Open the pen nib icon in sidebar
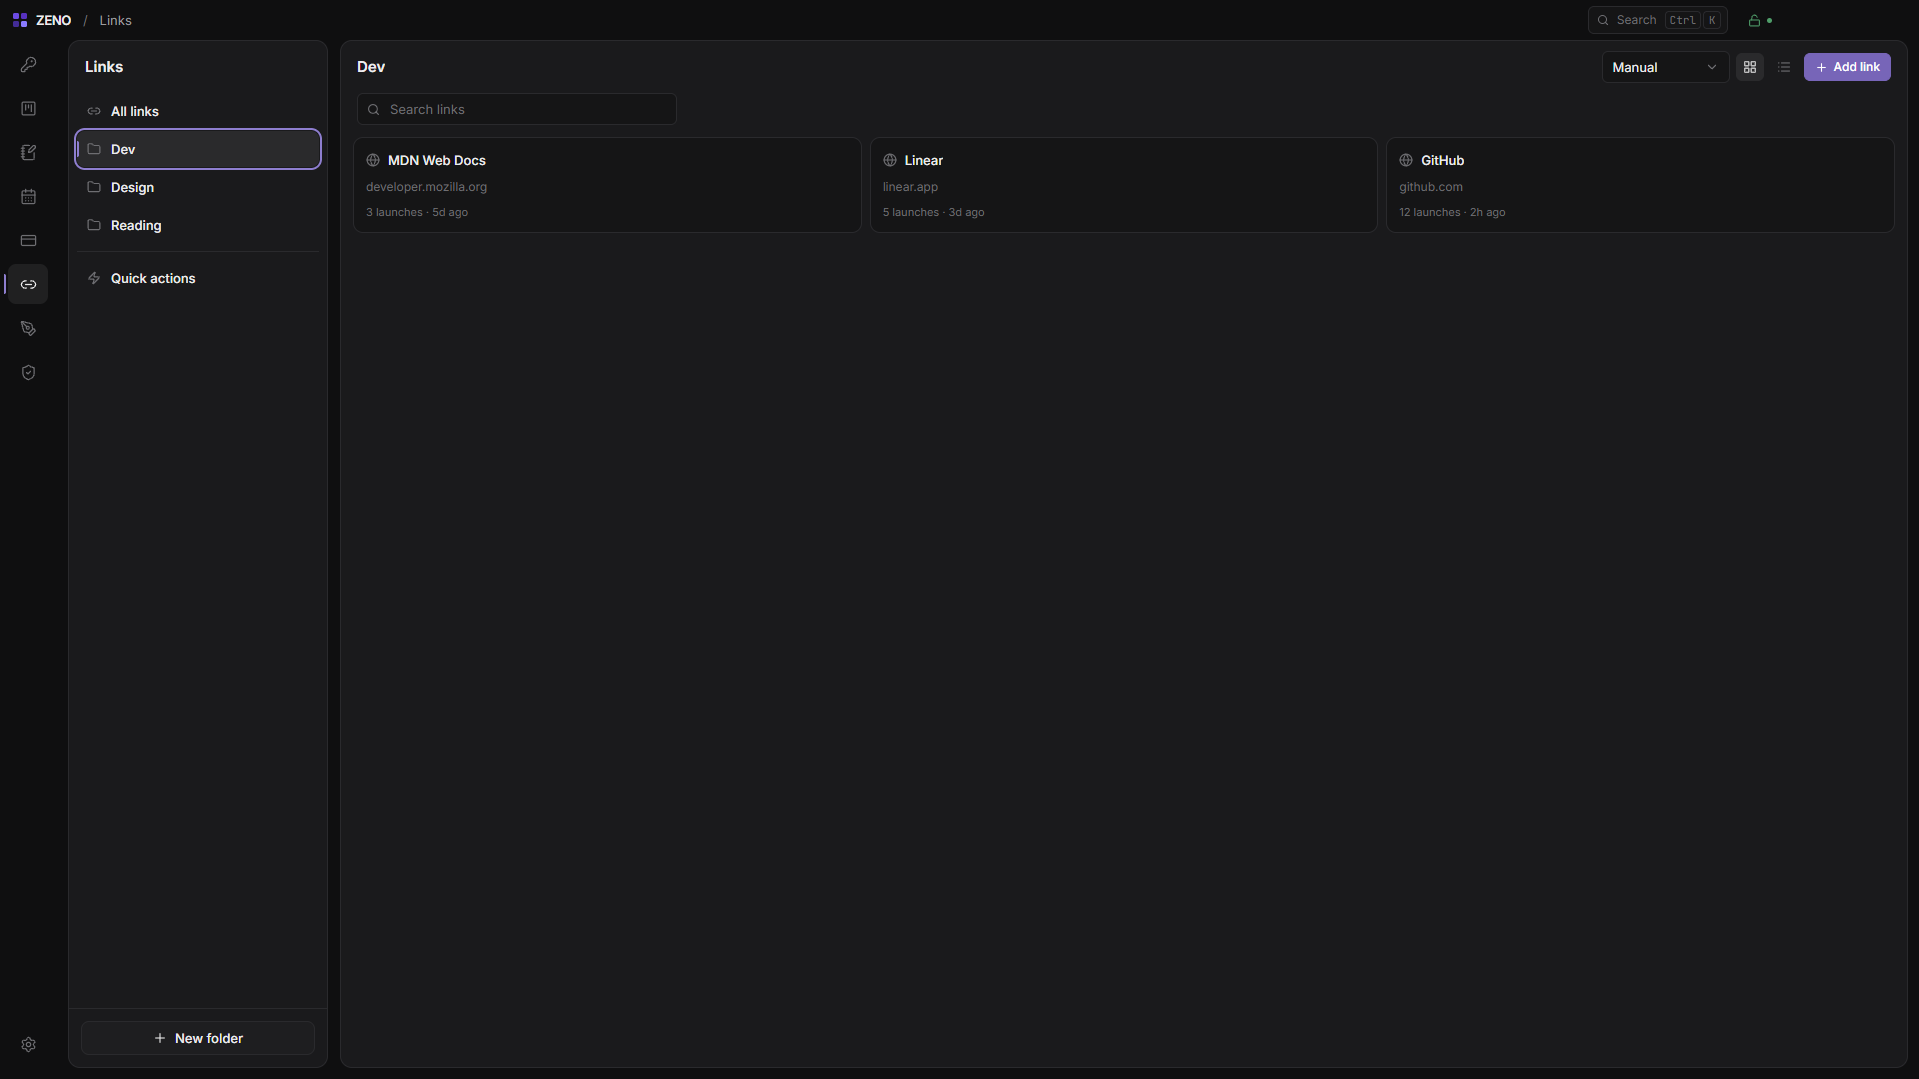The image size is (1919, 1079). point(28,329)
